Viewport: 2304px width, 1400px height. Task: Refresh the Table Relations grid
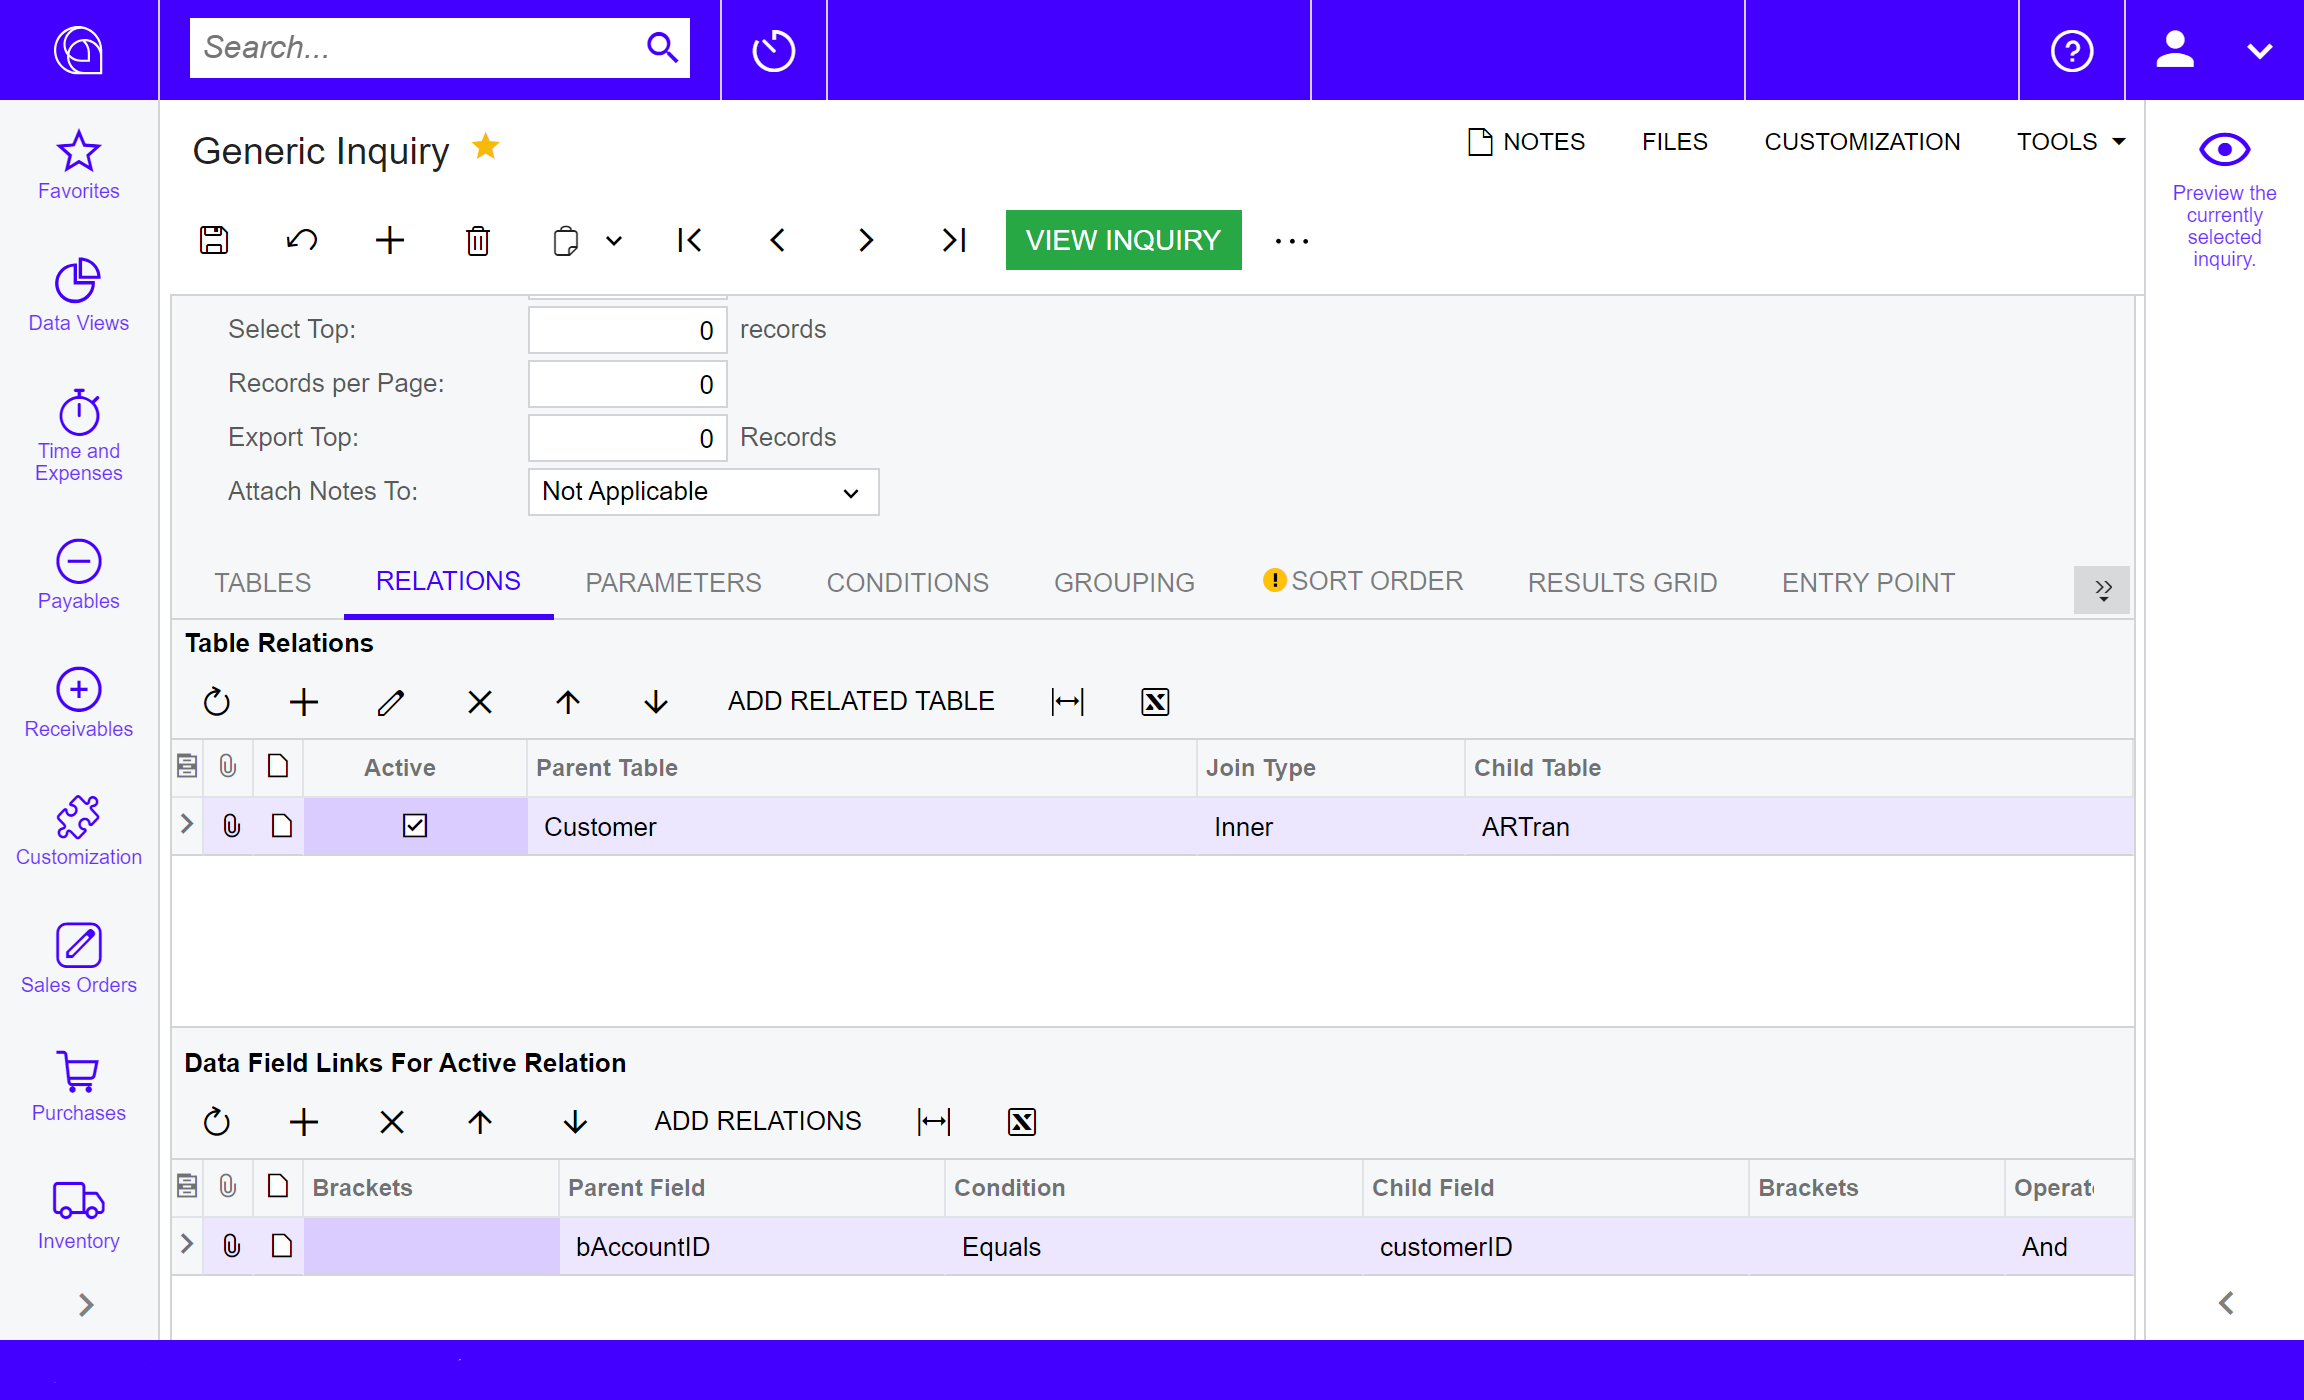point(217,701)
